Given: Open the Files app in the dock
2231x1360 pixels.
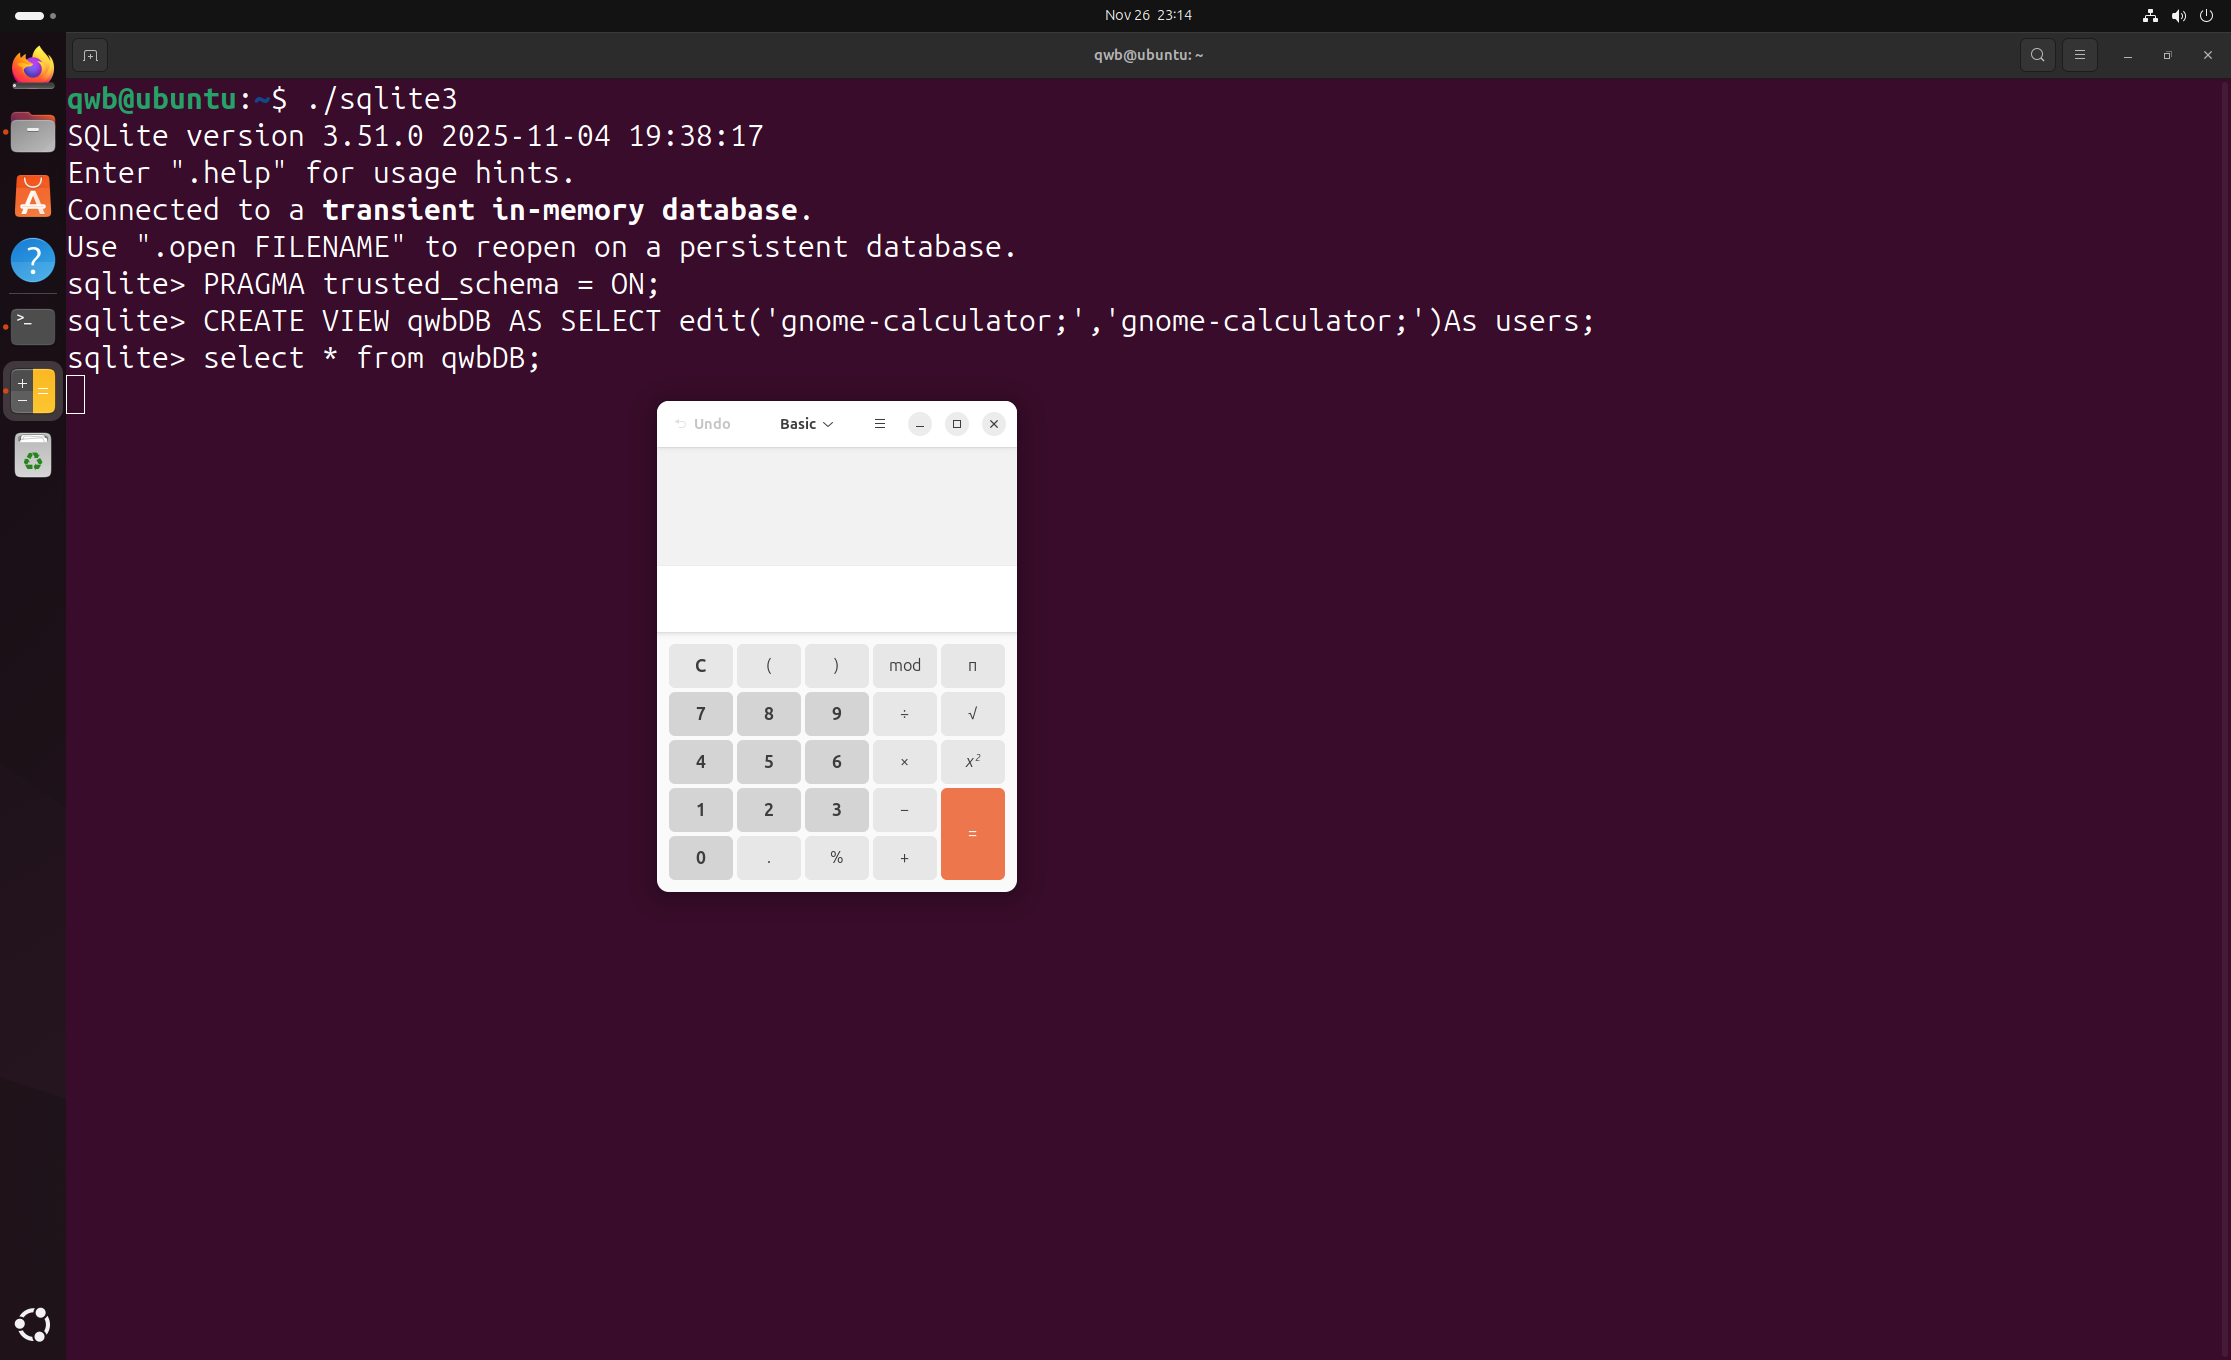Looking at the screenshot, I should coord(33,132).
